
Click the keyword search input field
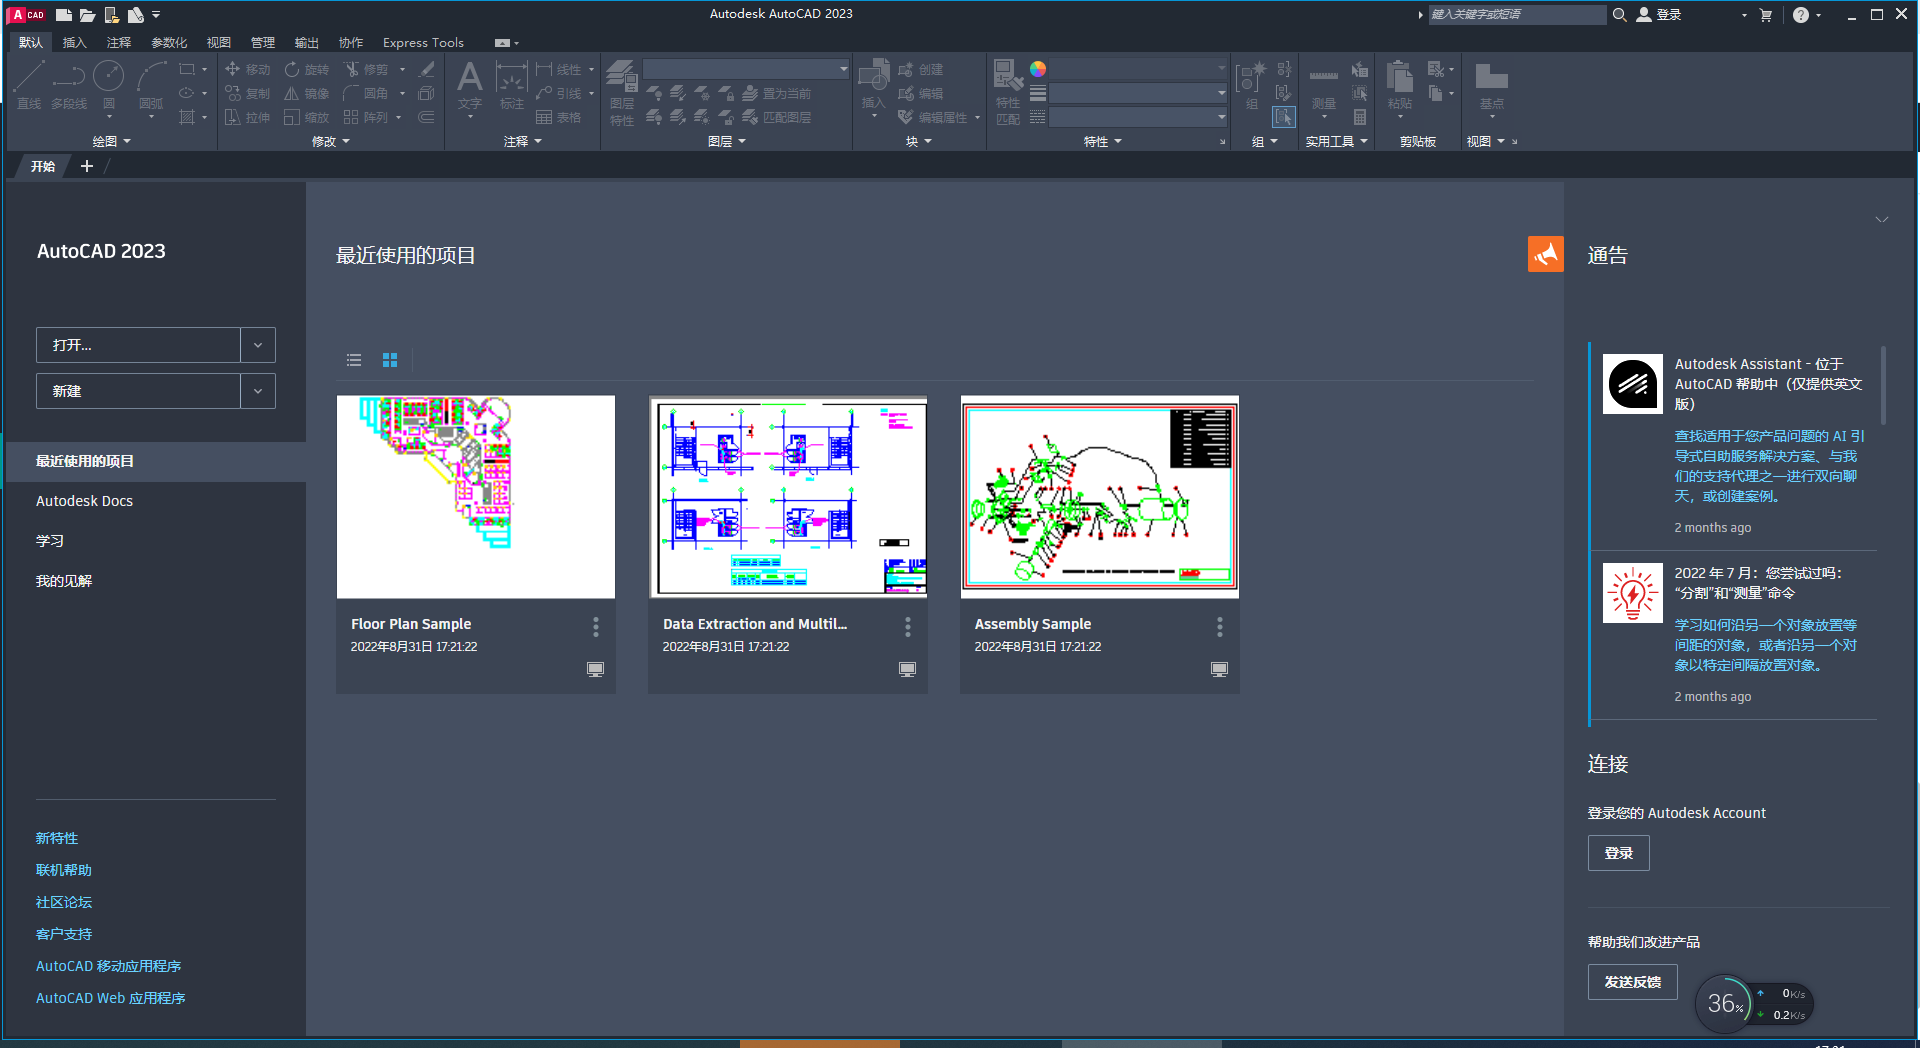tap(1516, 15)
